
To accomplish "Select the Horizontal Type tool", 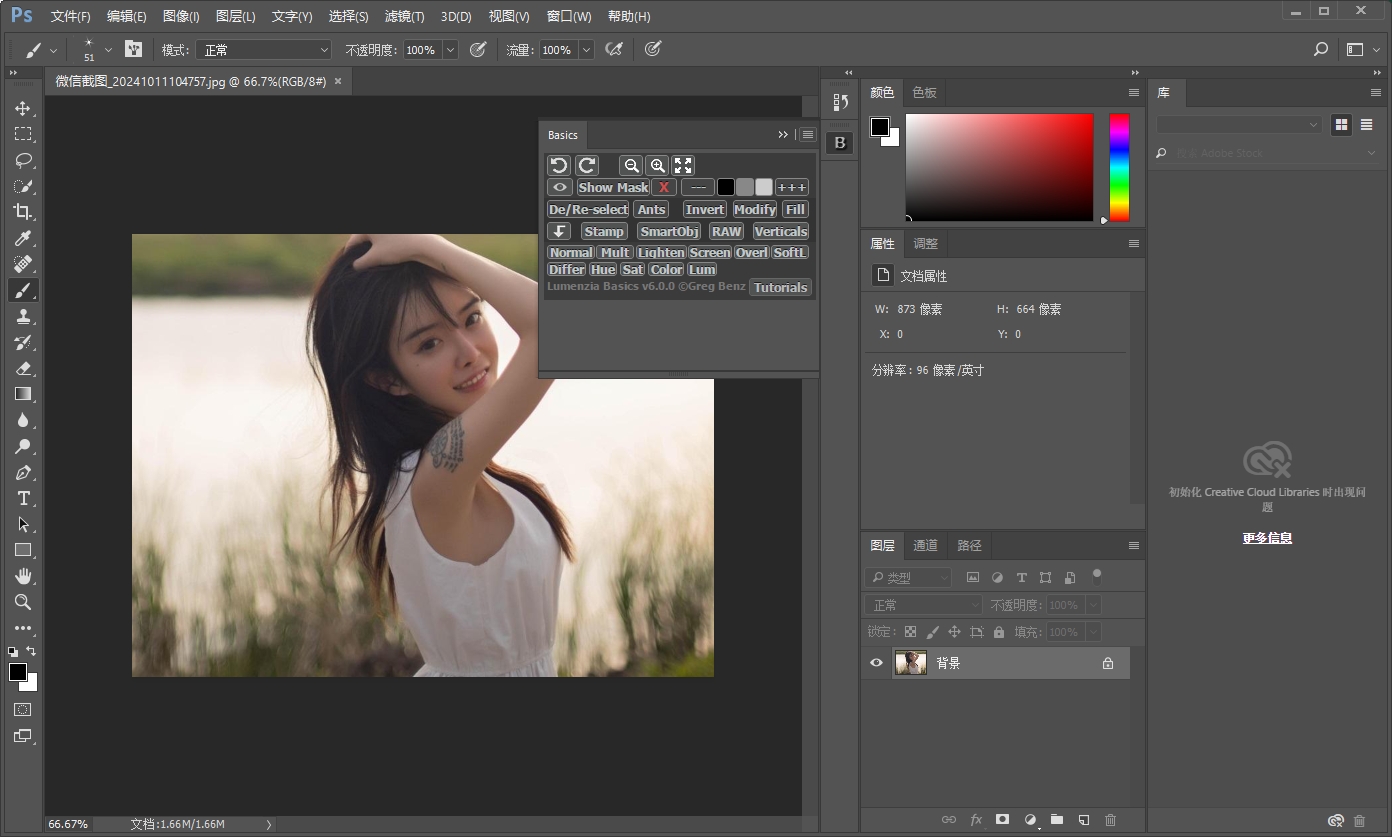I will (22, 498).
